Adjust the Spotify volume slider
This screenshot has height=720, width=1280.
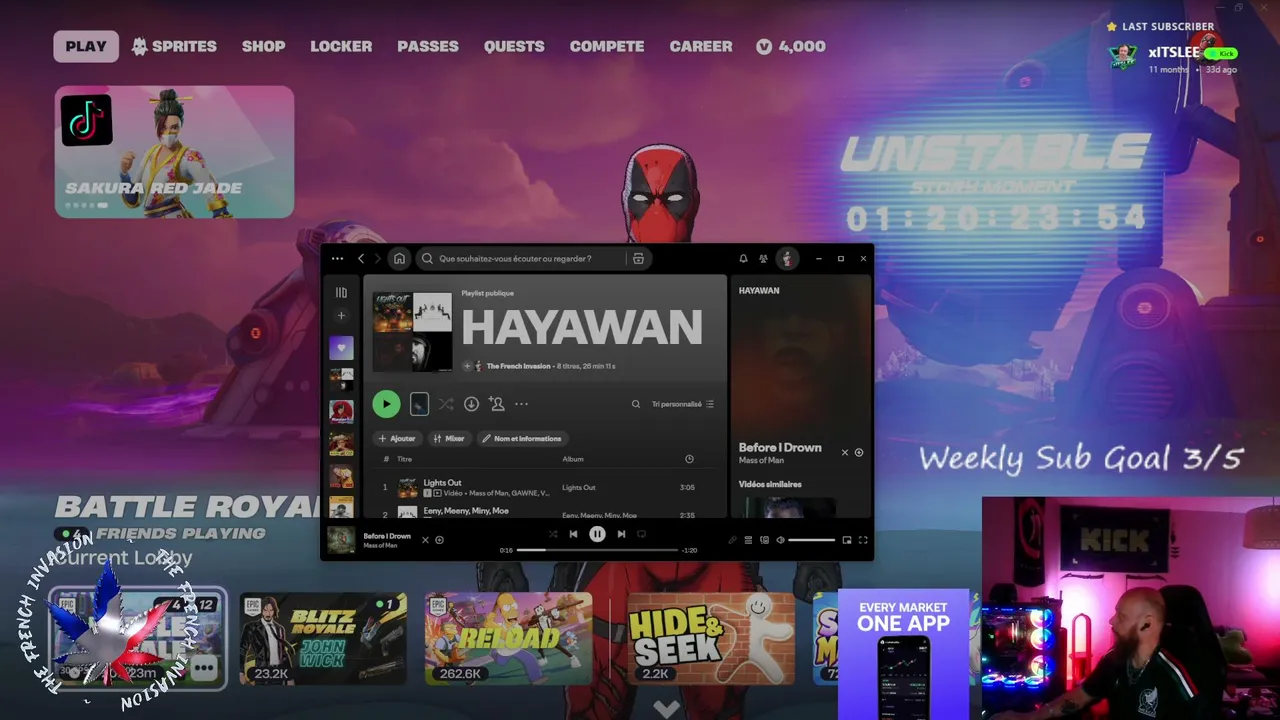point(811,540)
